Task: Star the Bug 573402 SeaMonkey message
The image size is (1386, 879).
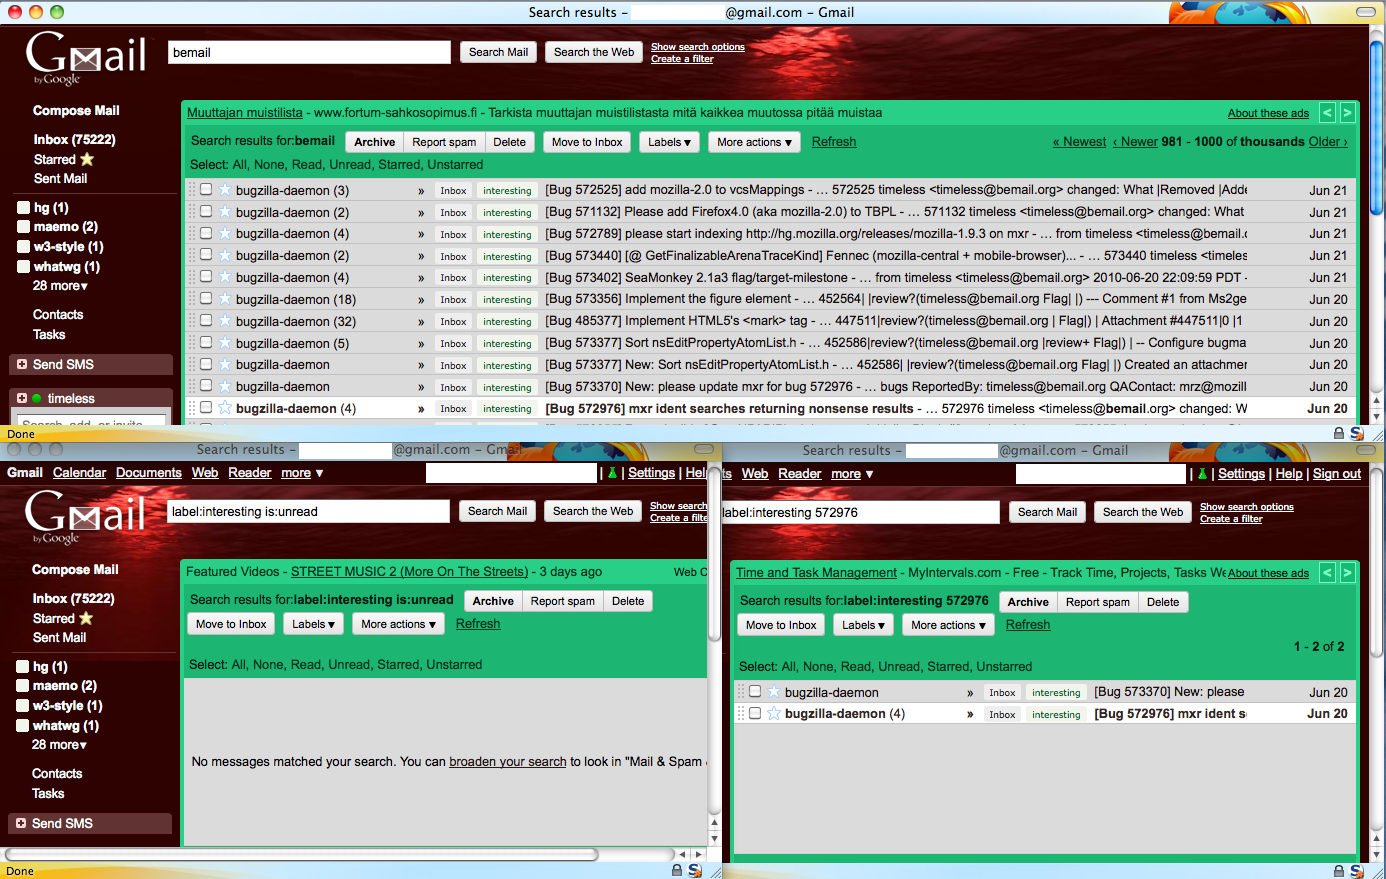Action: click(225, 277)
